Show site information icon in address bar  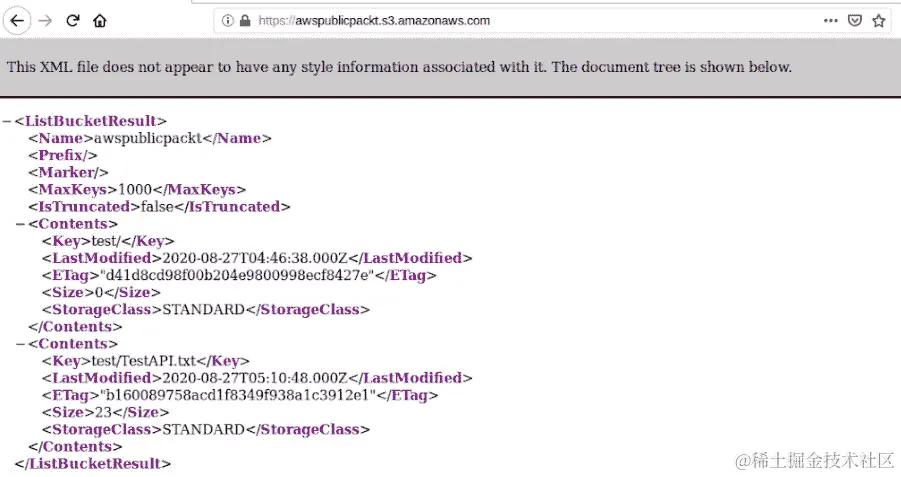click(228, 21)
